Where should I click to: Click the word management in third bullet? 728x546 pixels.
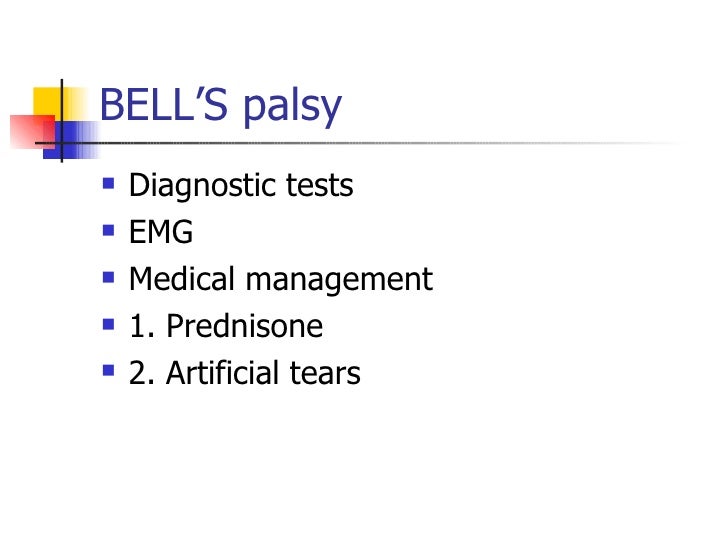(x=339, y=281)
